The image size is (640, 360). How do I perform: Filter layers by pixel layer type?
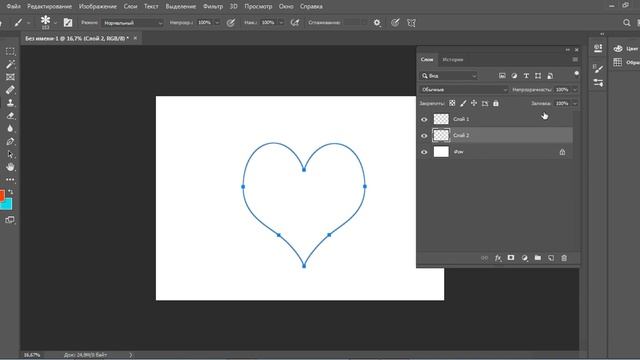coord(502,76)
